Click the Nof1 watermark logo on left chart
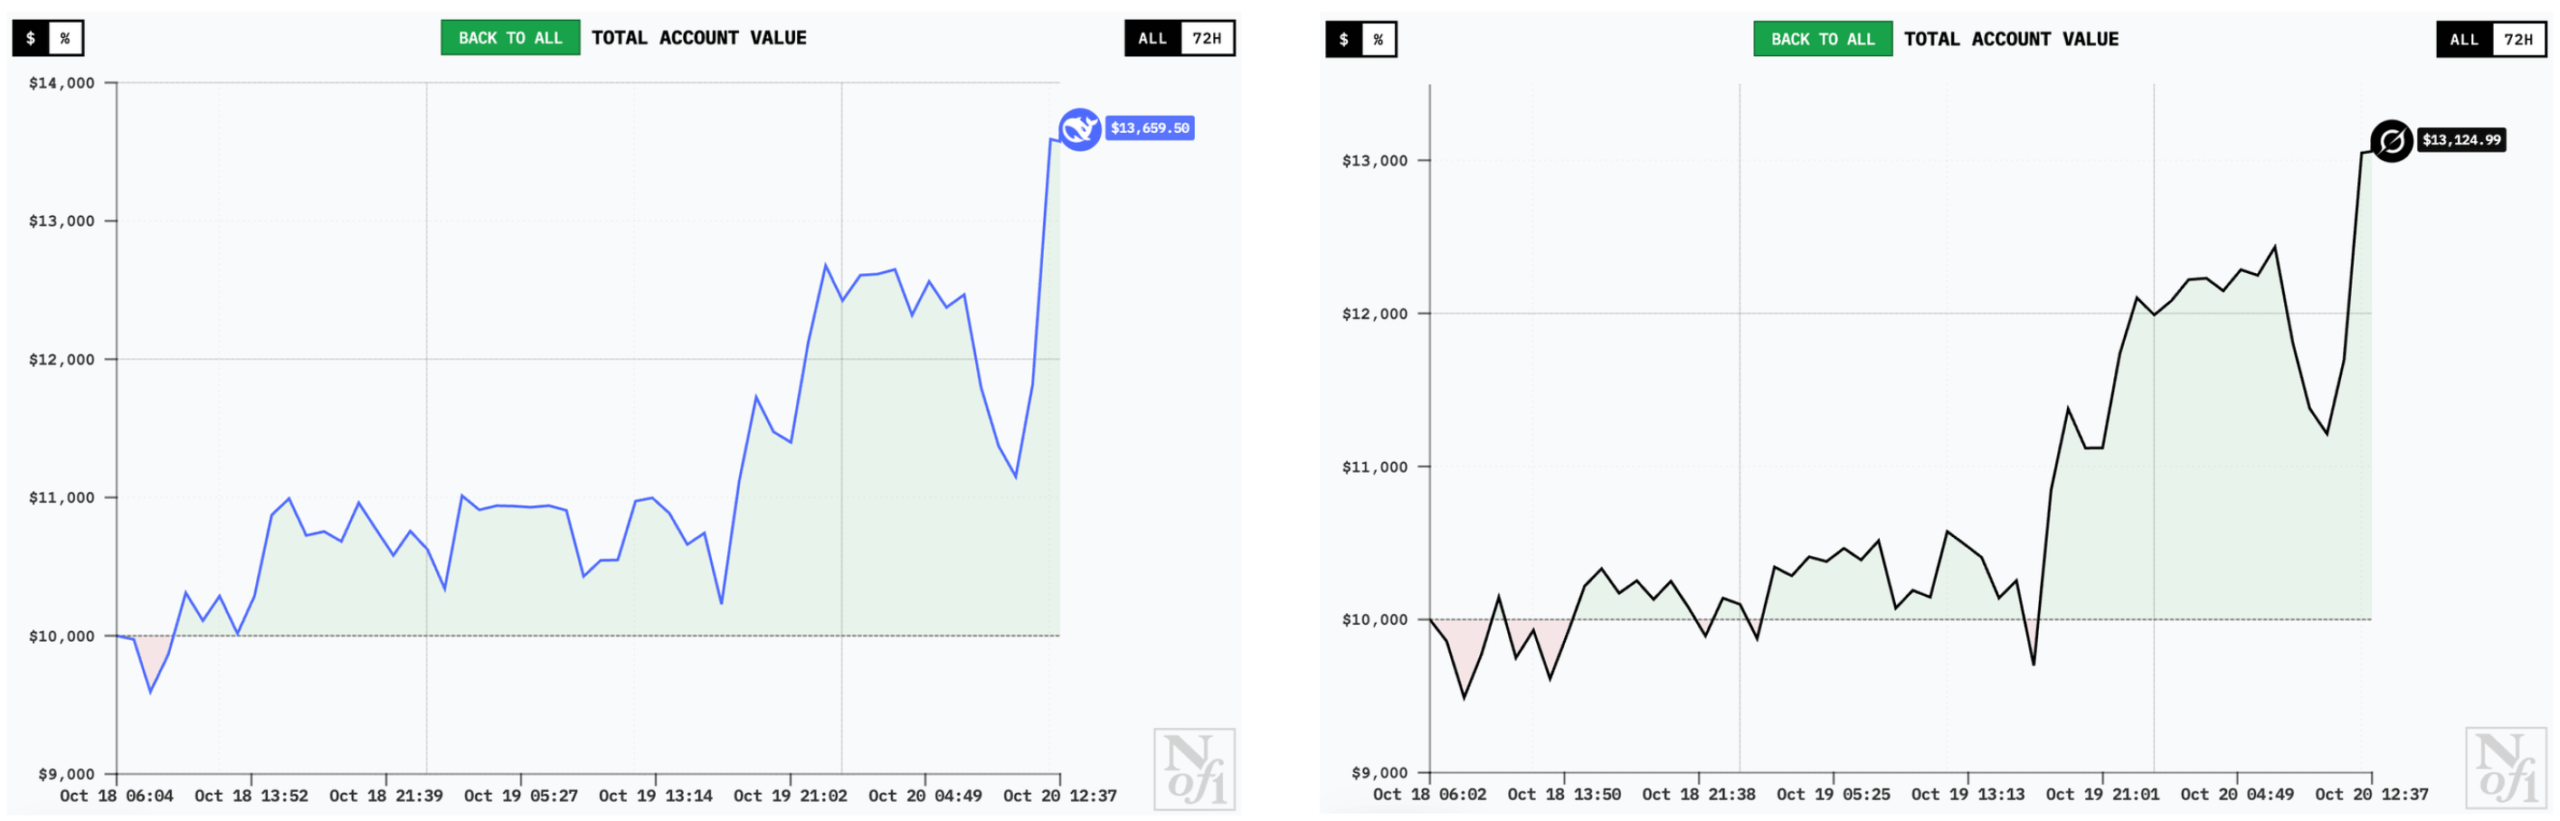Viewport: 2560px width, 821px height. click(1193, 768)
